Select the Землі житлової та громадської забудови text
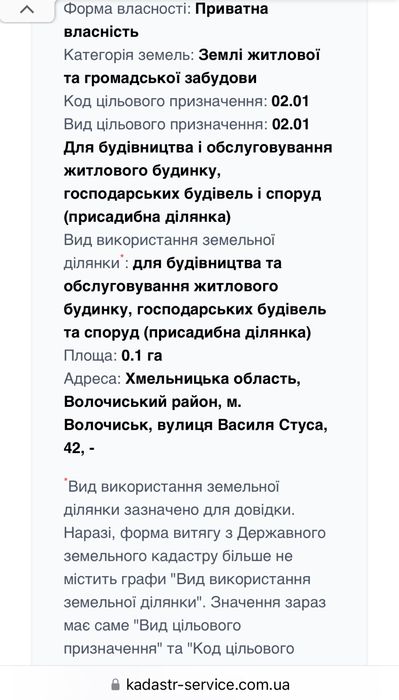Screen dimensions: 399x700 pos(192,67)
